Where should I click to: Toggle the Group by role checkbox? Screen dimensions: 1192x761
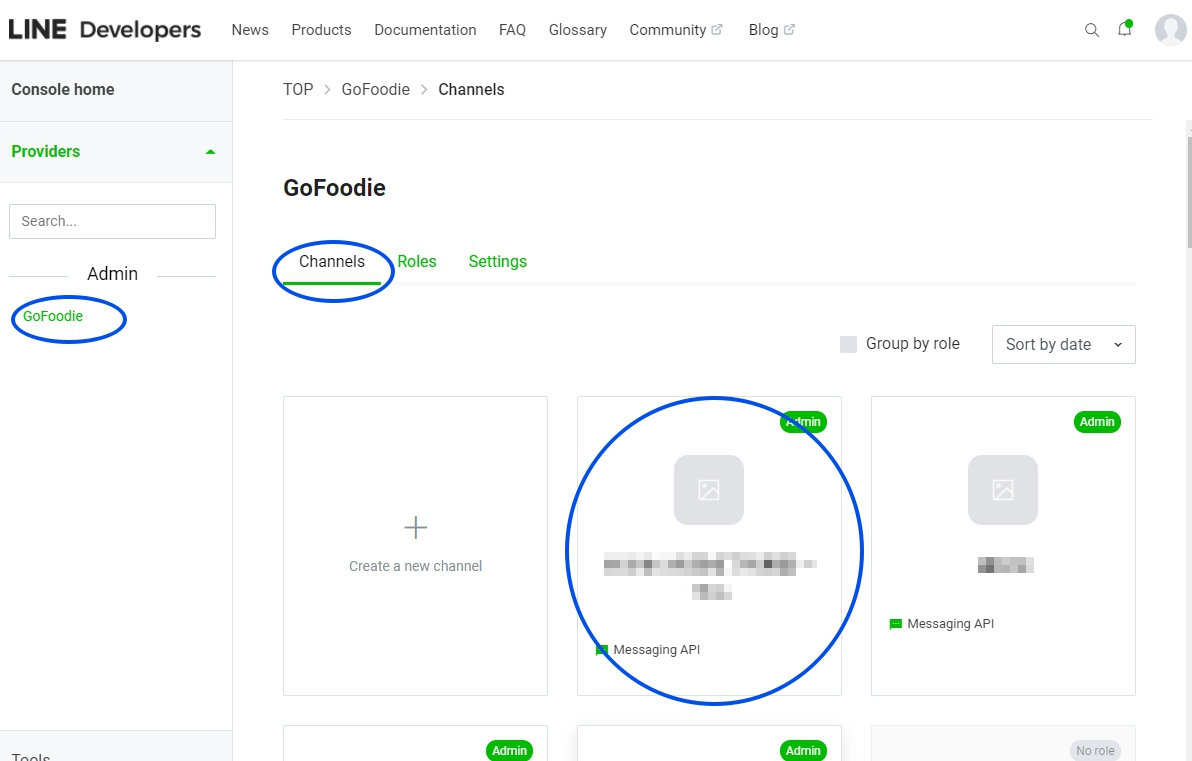pyautogui.click(x=848, y=344)
